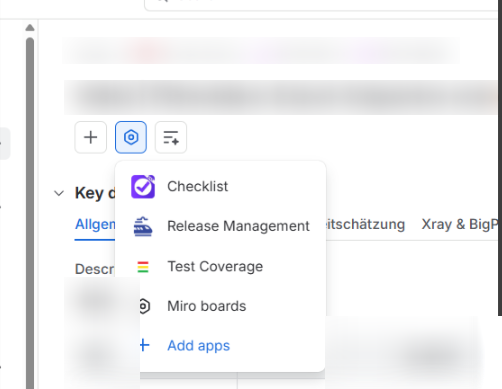Click the Miro boards hexagon icon
Image resolution: width=502 pixels, height=389 pixels.
pyautogui.click(x=145, y=306)
